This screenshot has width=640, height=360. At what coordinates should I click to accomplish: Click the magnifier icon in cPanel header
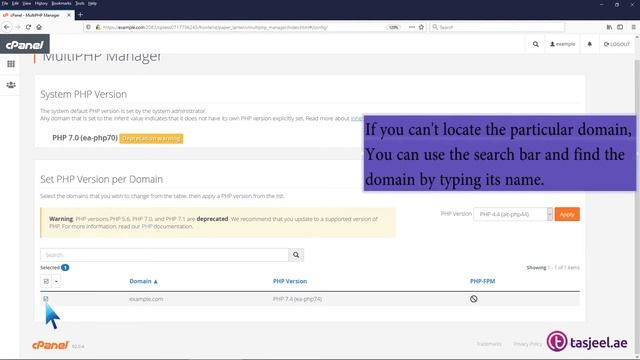coord(536,44)
